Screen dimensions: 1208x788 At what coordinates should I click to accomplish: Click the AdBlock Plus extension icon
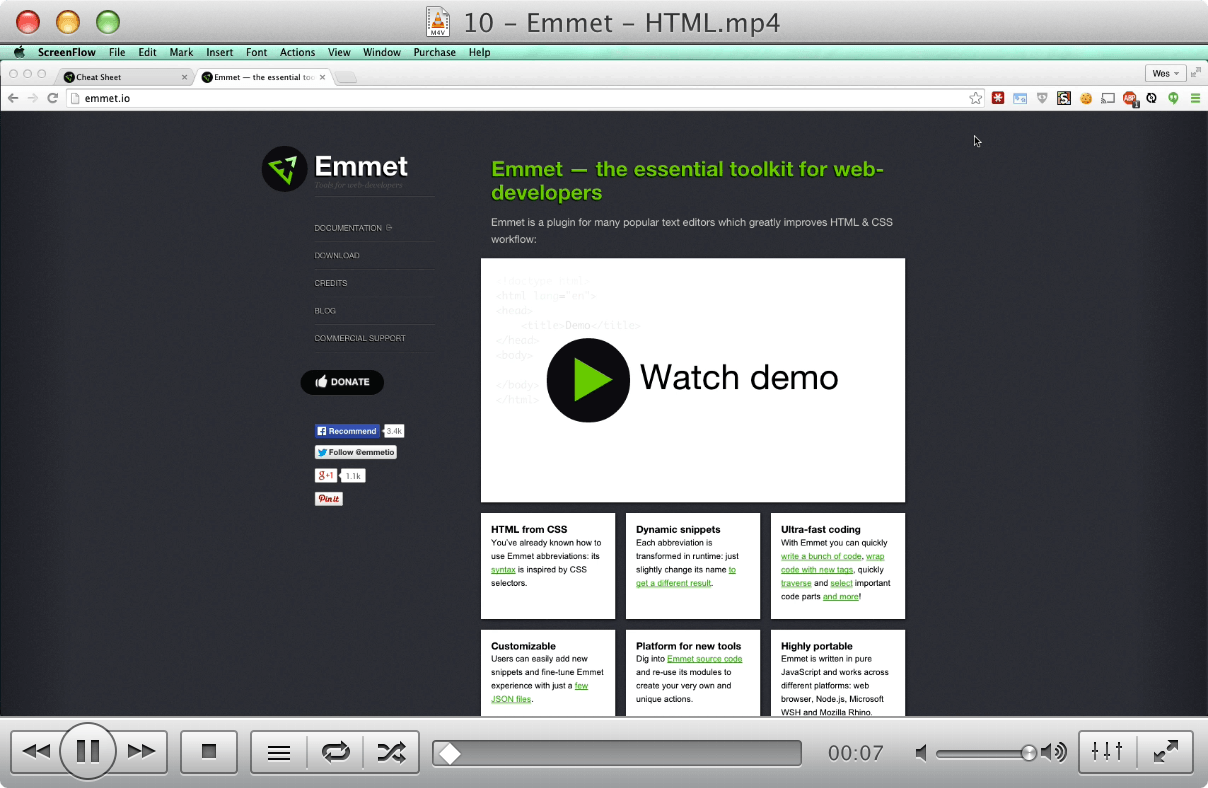[x=1129, y=98]
